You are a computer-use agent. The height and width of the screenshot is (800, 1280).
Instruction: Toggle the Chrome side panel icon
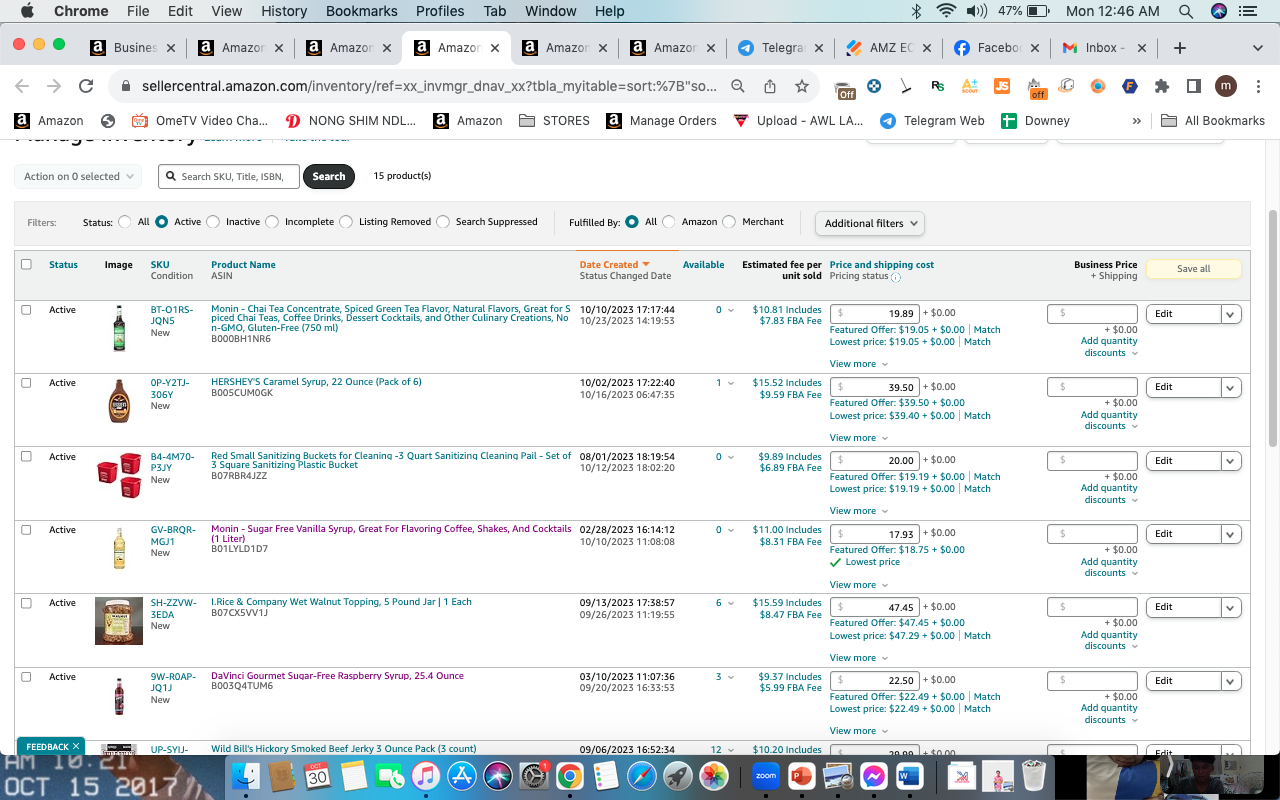pos(1193,86)
